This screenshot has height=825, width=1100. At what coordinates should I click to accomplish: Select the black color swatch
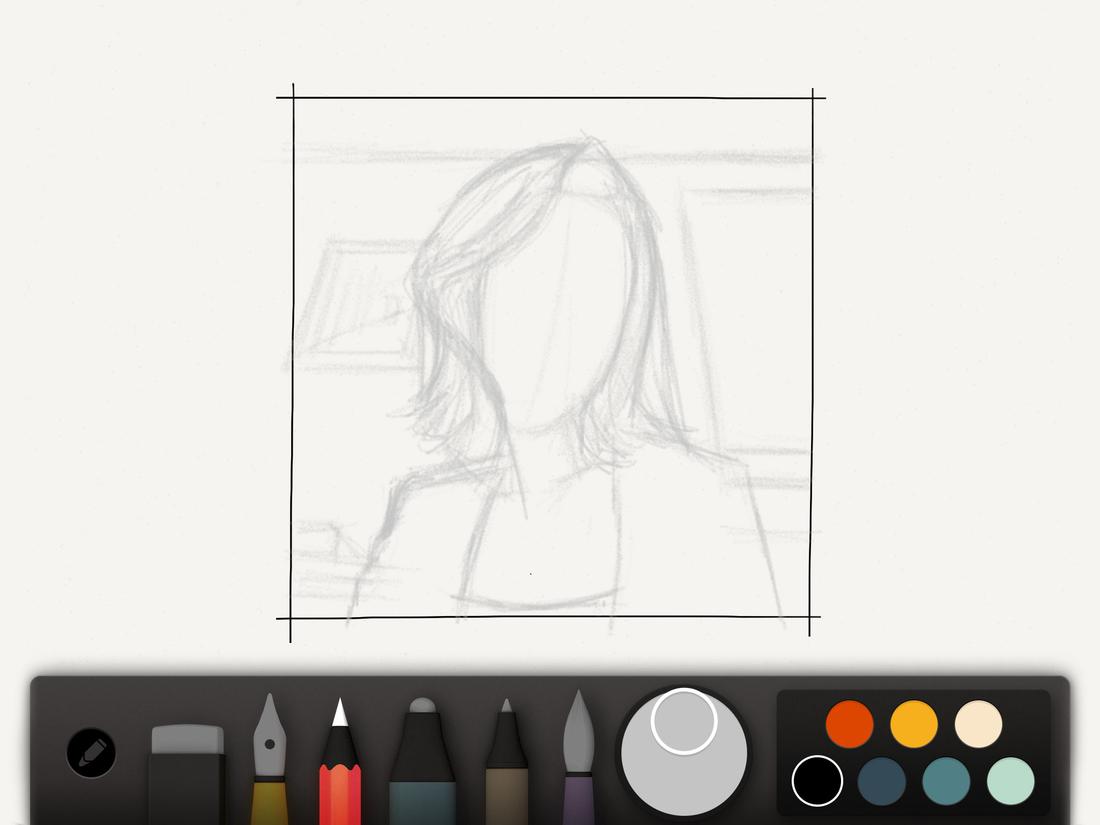pyautogui.click(x=818, y=782)
